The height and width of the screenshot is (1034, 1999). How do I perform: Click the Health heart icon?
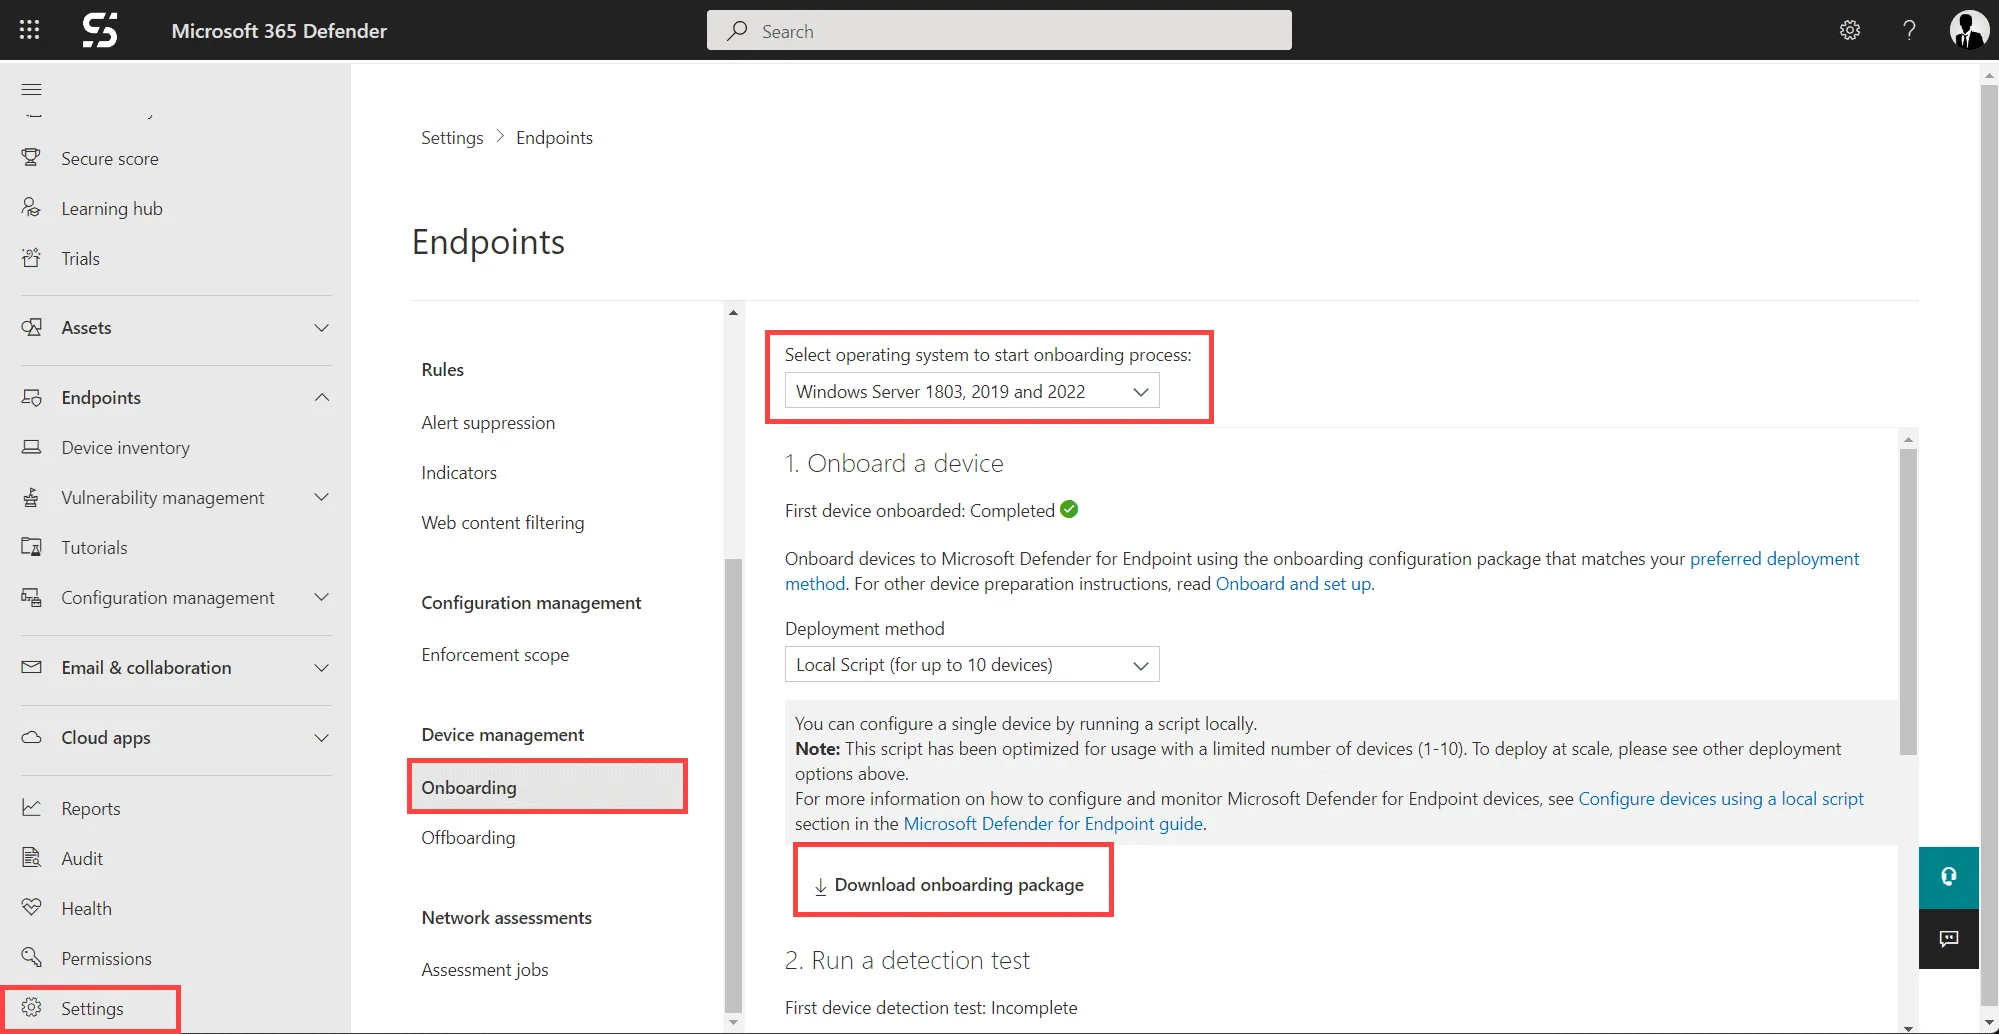[32, 908]
